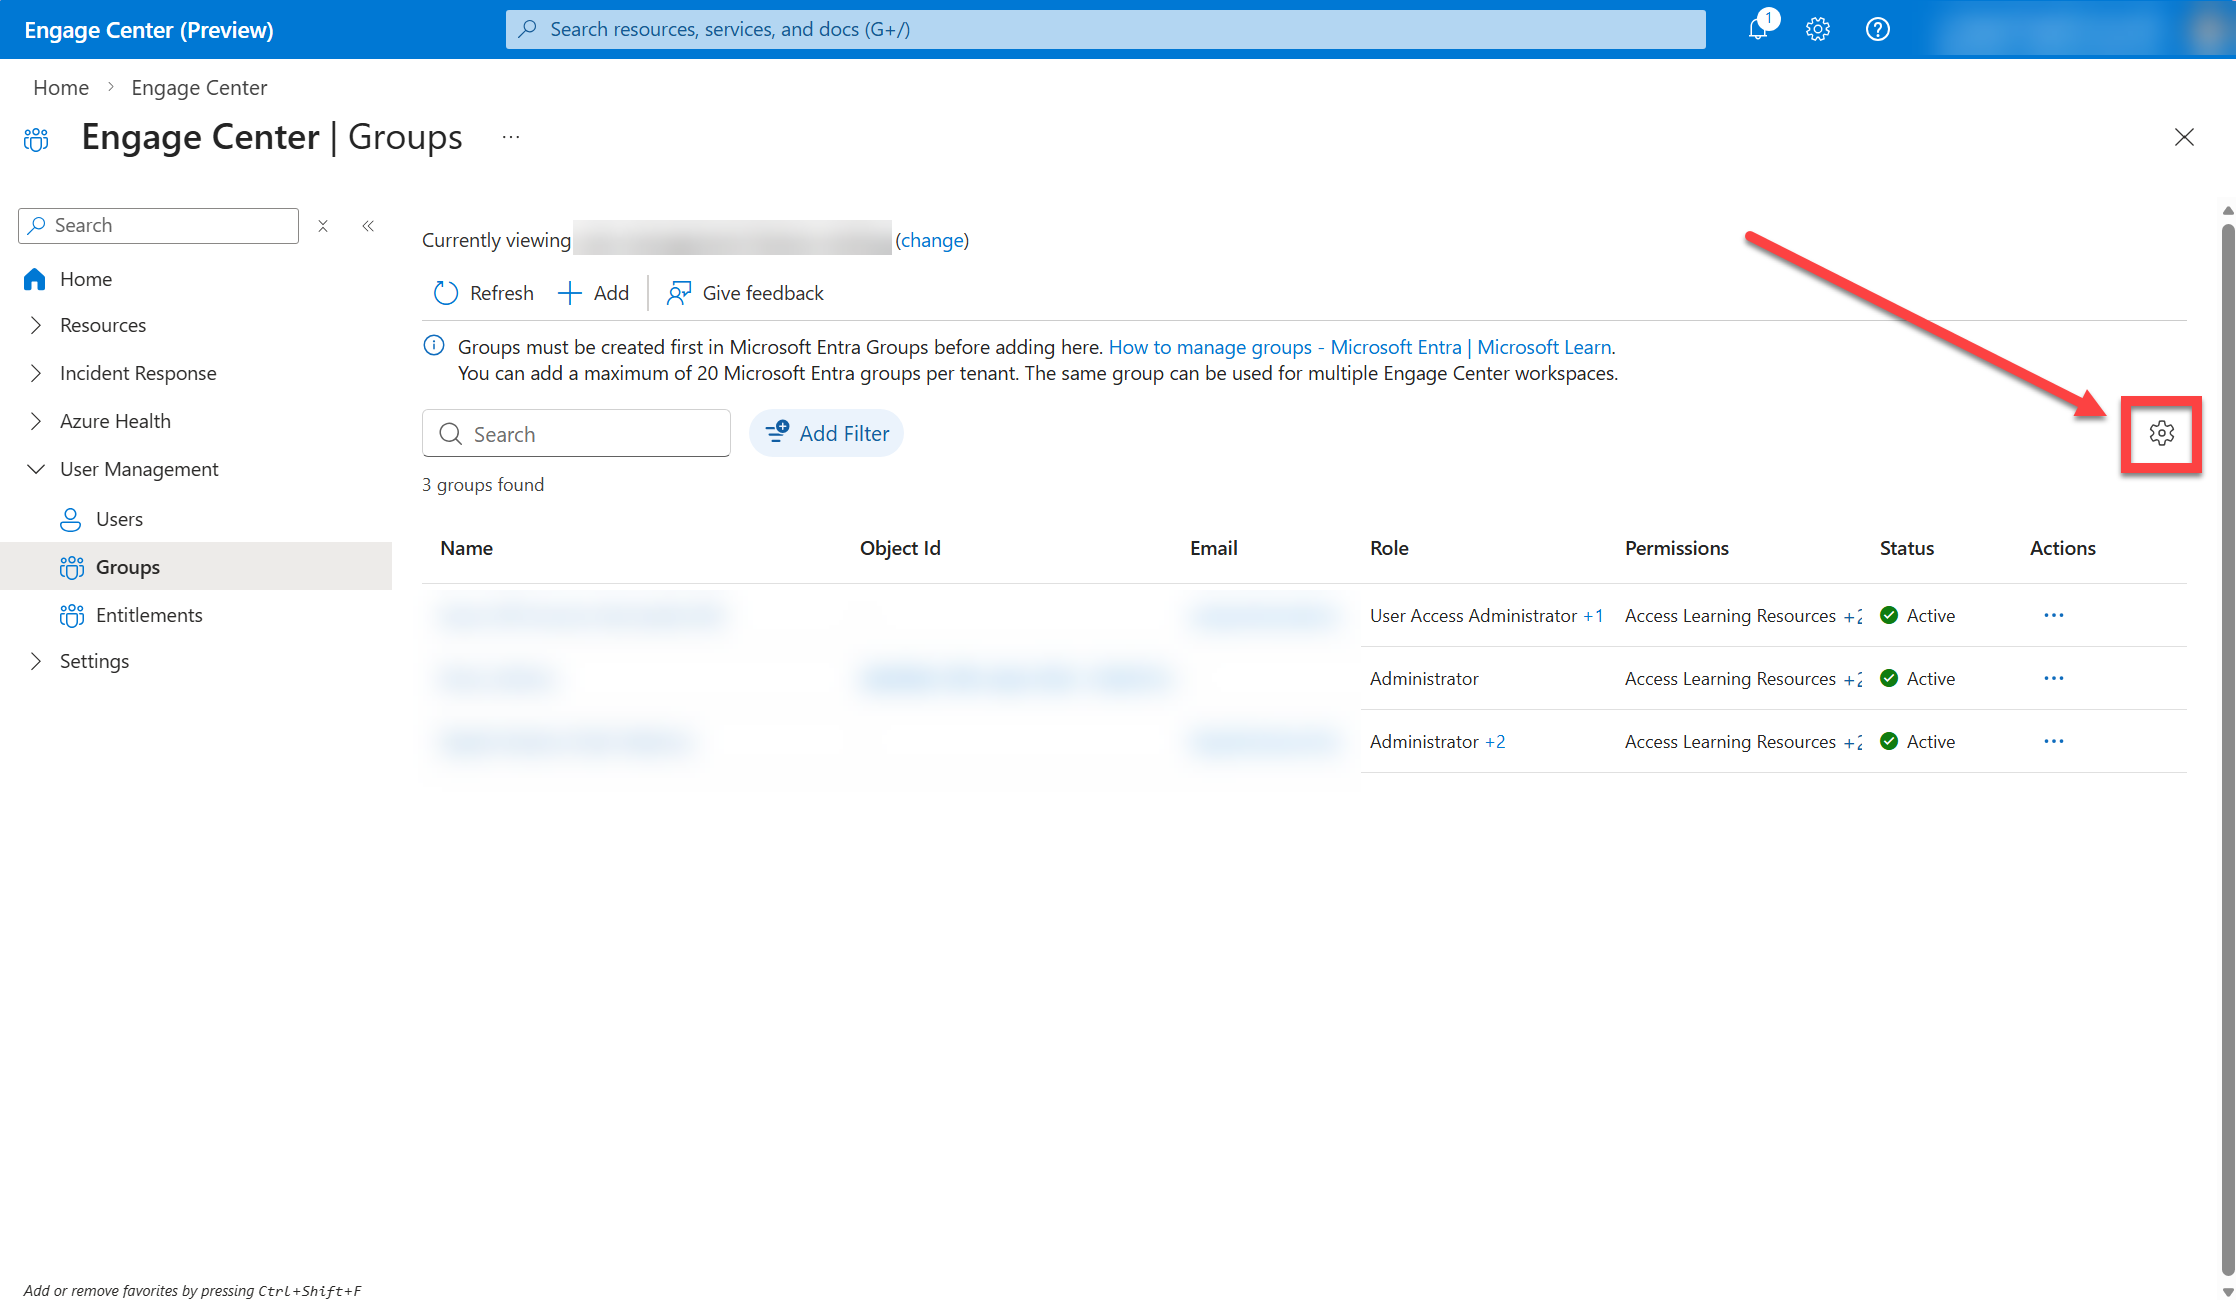Click the vertical scrollbar on the right
2236x1300 pixels.
(2228, 750)
